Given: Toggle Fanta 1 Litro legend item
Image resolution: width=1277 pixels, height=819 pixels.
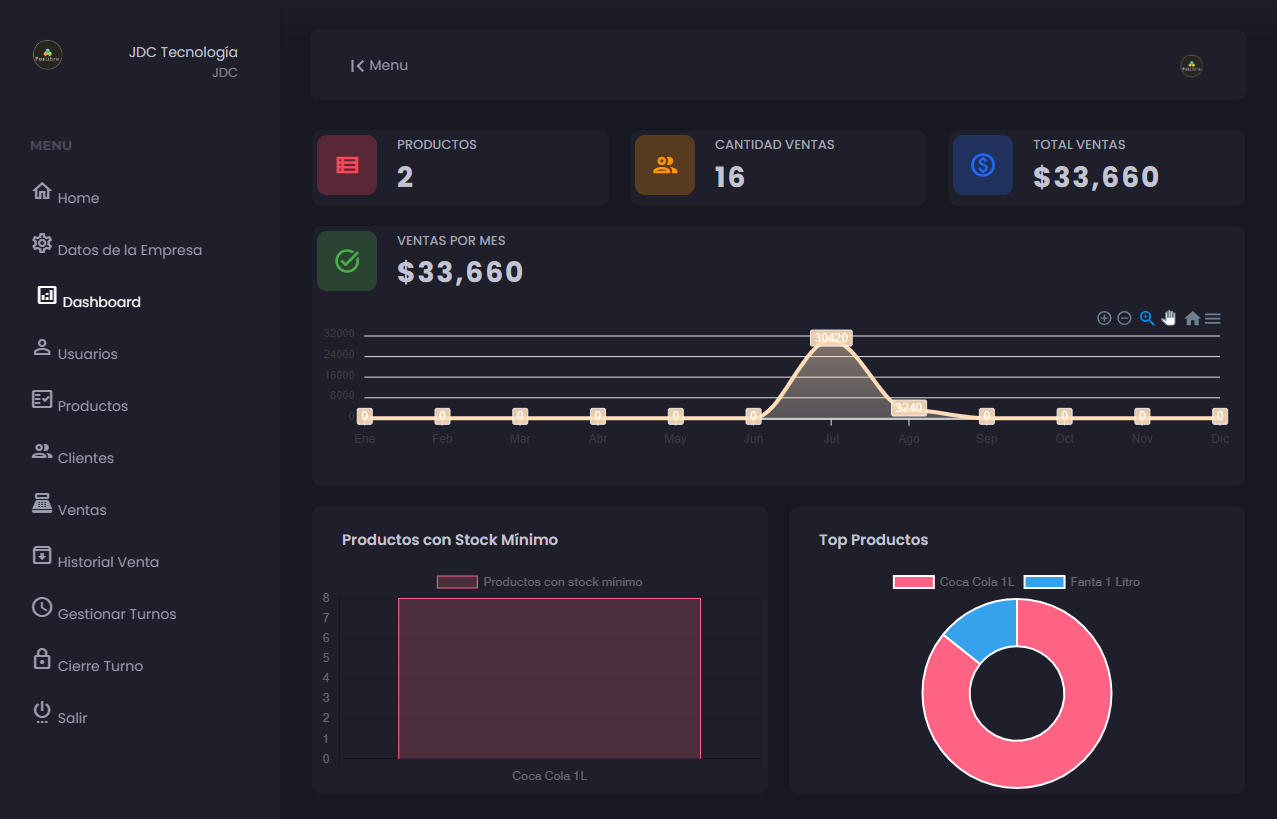Looking at the screenshot, I should click(x=1082, y=582).
